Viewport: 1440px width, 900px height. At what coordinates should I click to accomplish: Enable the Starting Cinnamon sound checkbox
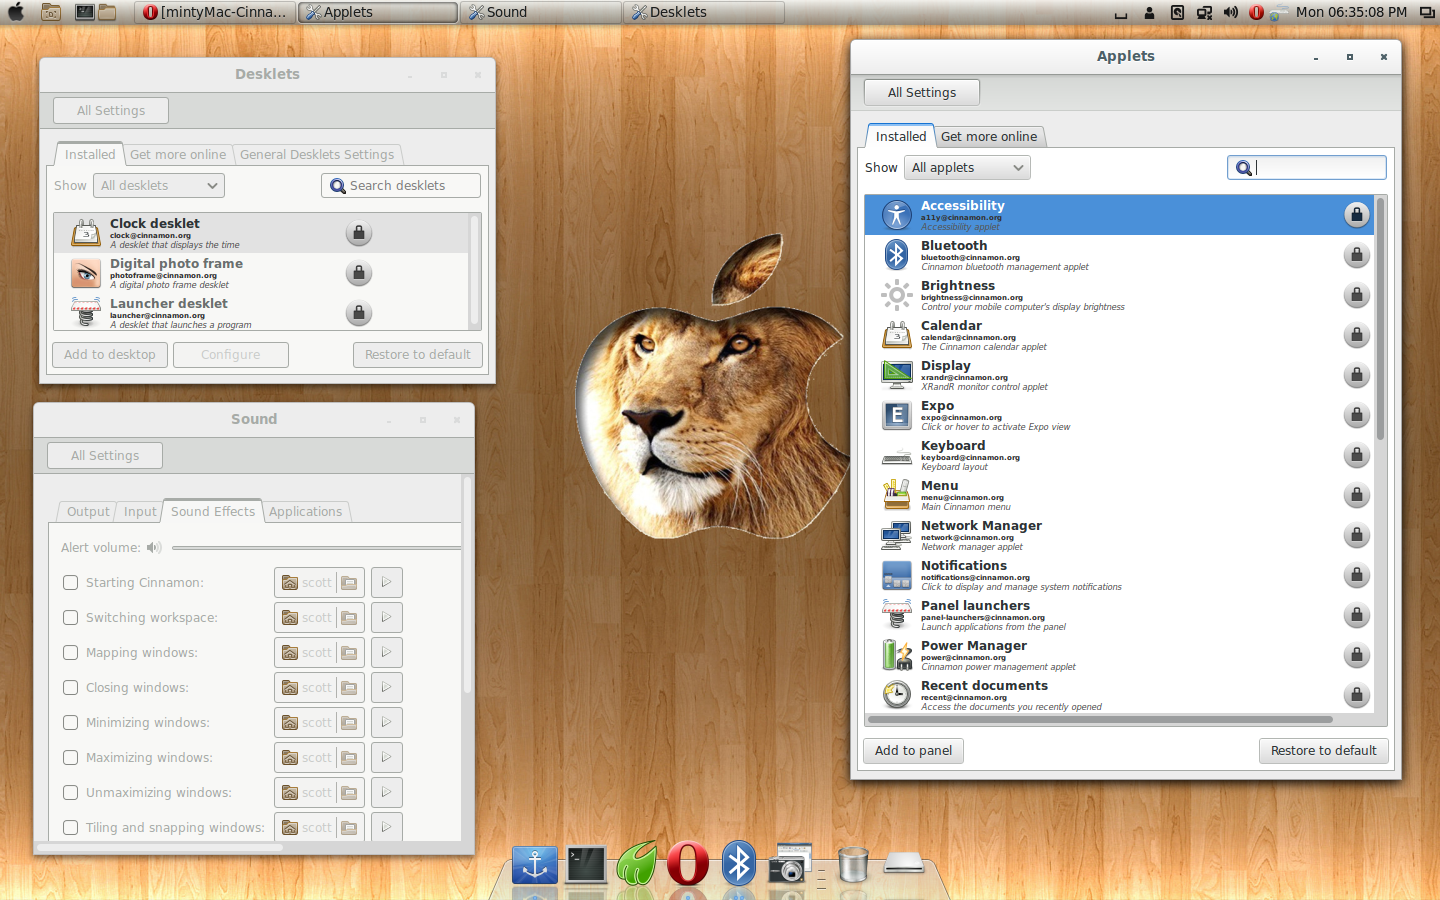click(x=71, y=583)
